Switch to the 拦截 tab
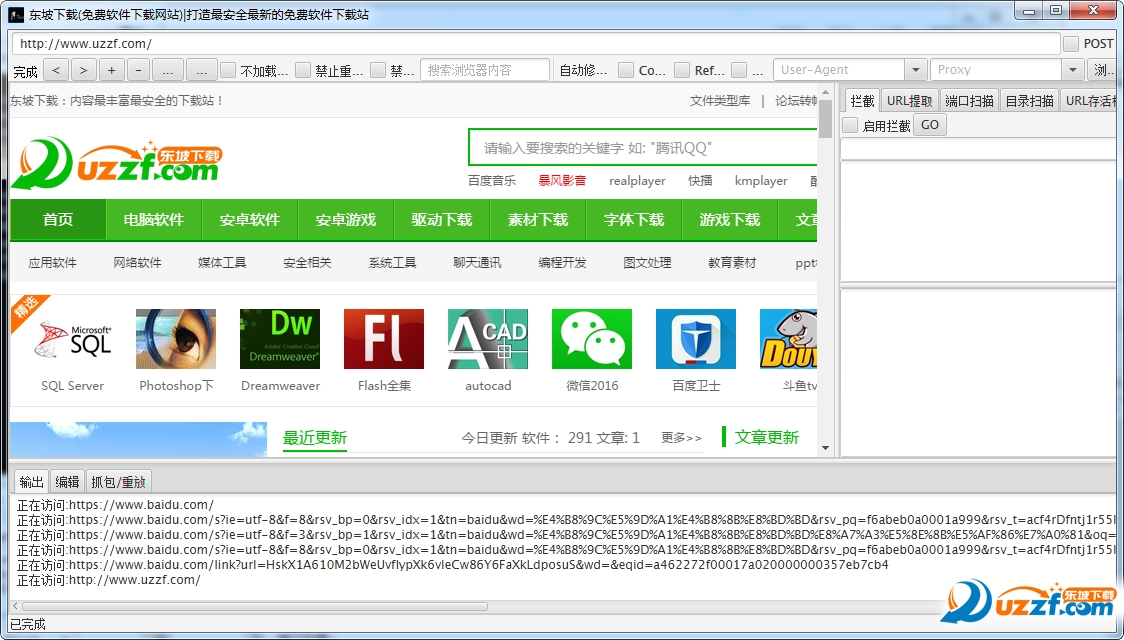 862,100
